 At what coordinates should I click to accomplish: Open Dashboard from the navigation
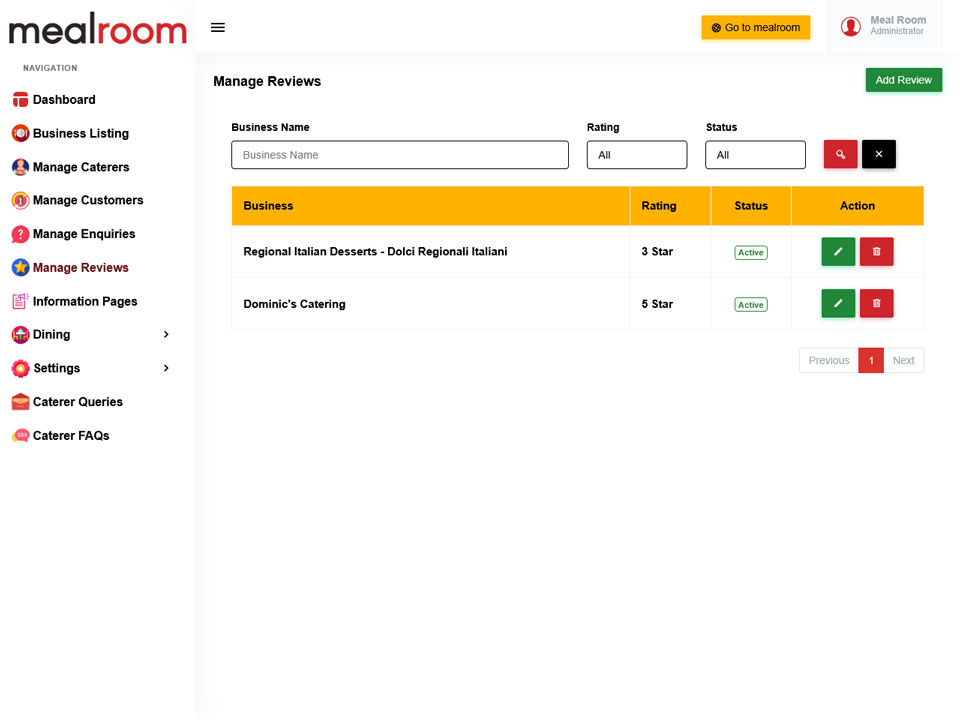64,100
